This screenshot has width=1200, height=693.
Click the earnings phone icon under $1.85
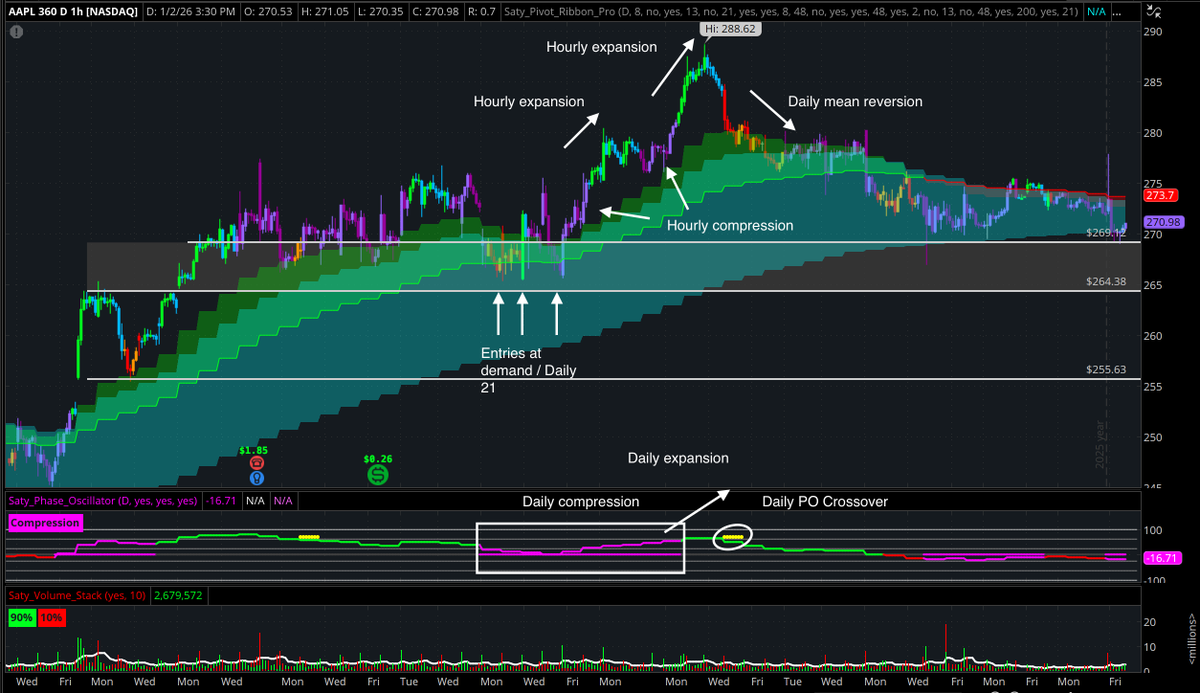(x=257, y=464)
